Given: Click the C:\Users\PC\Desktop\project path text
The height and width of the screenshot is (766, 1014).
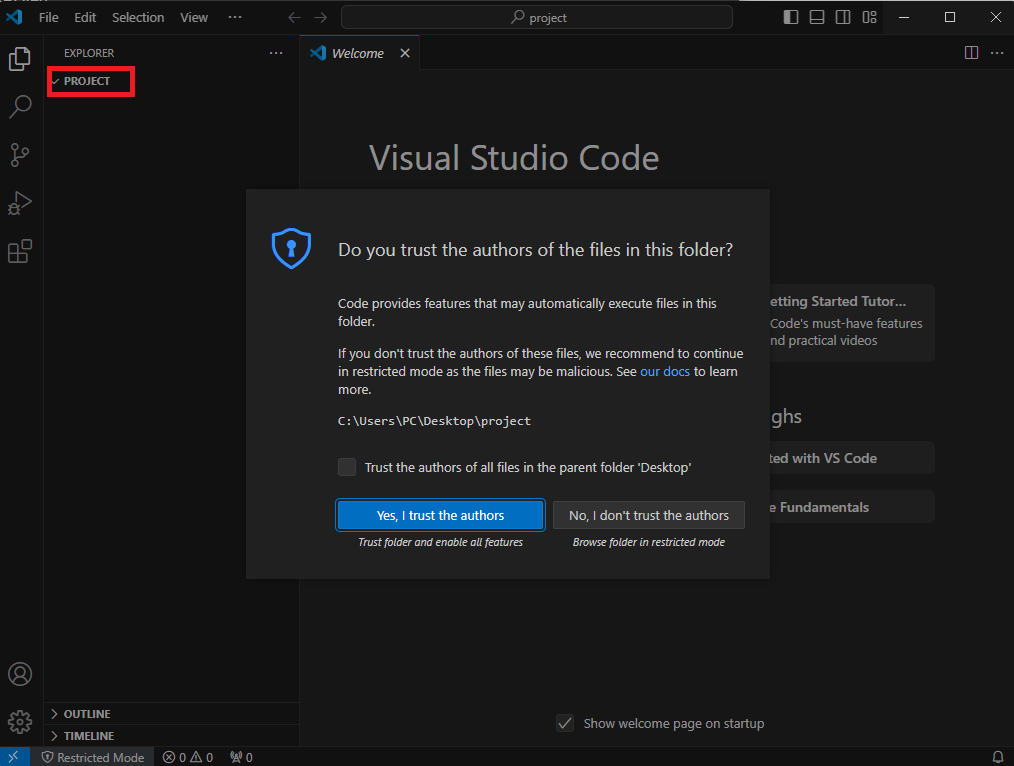Looking at the screenshot, I should click(434, 421).
